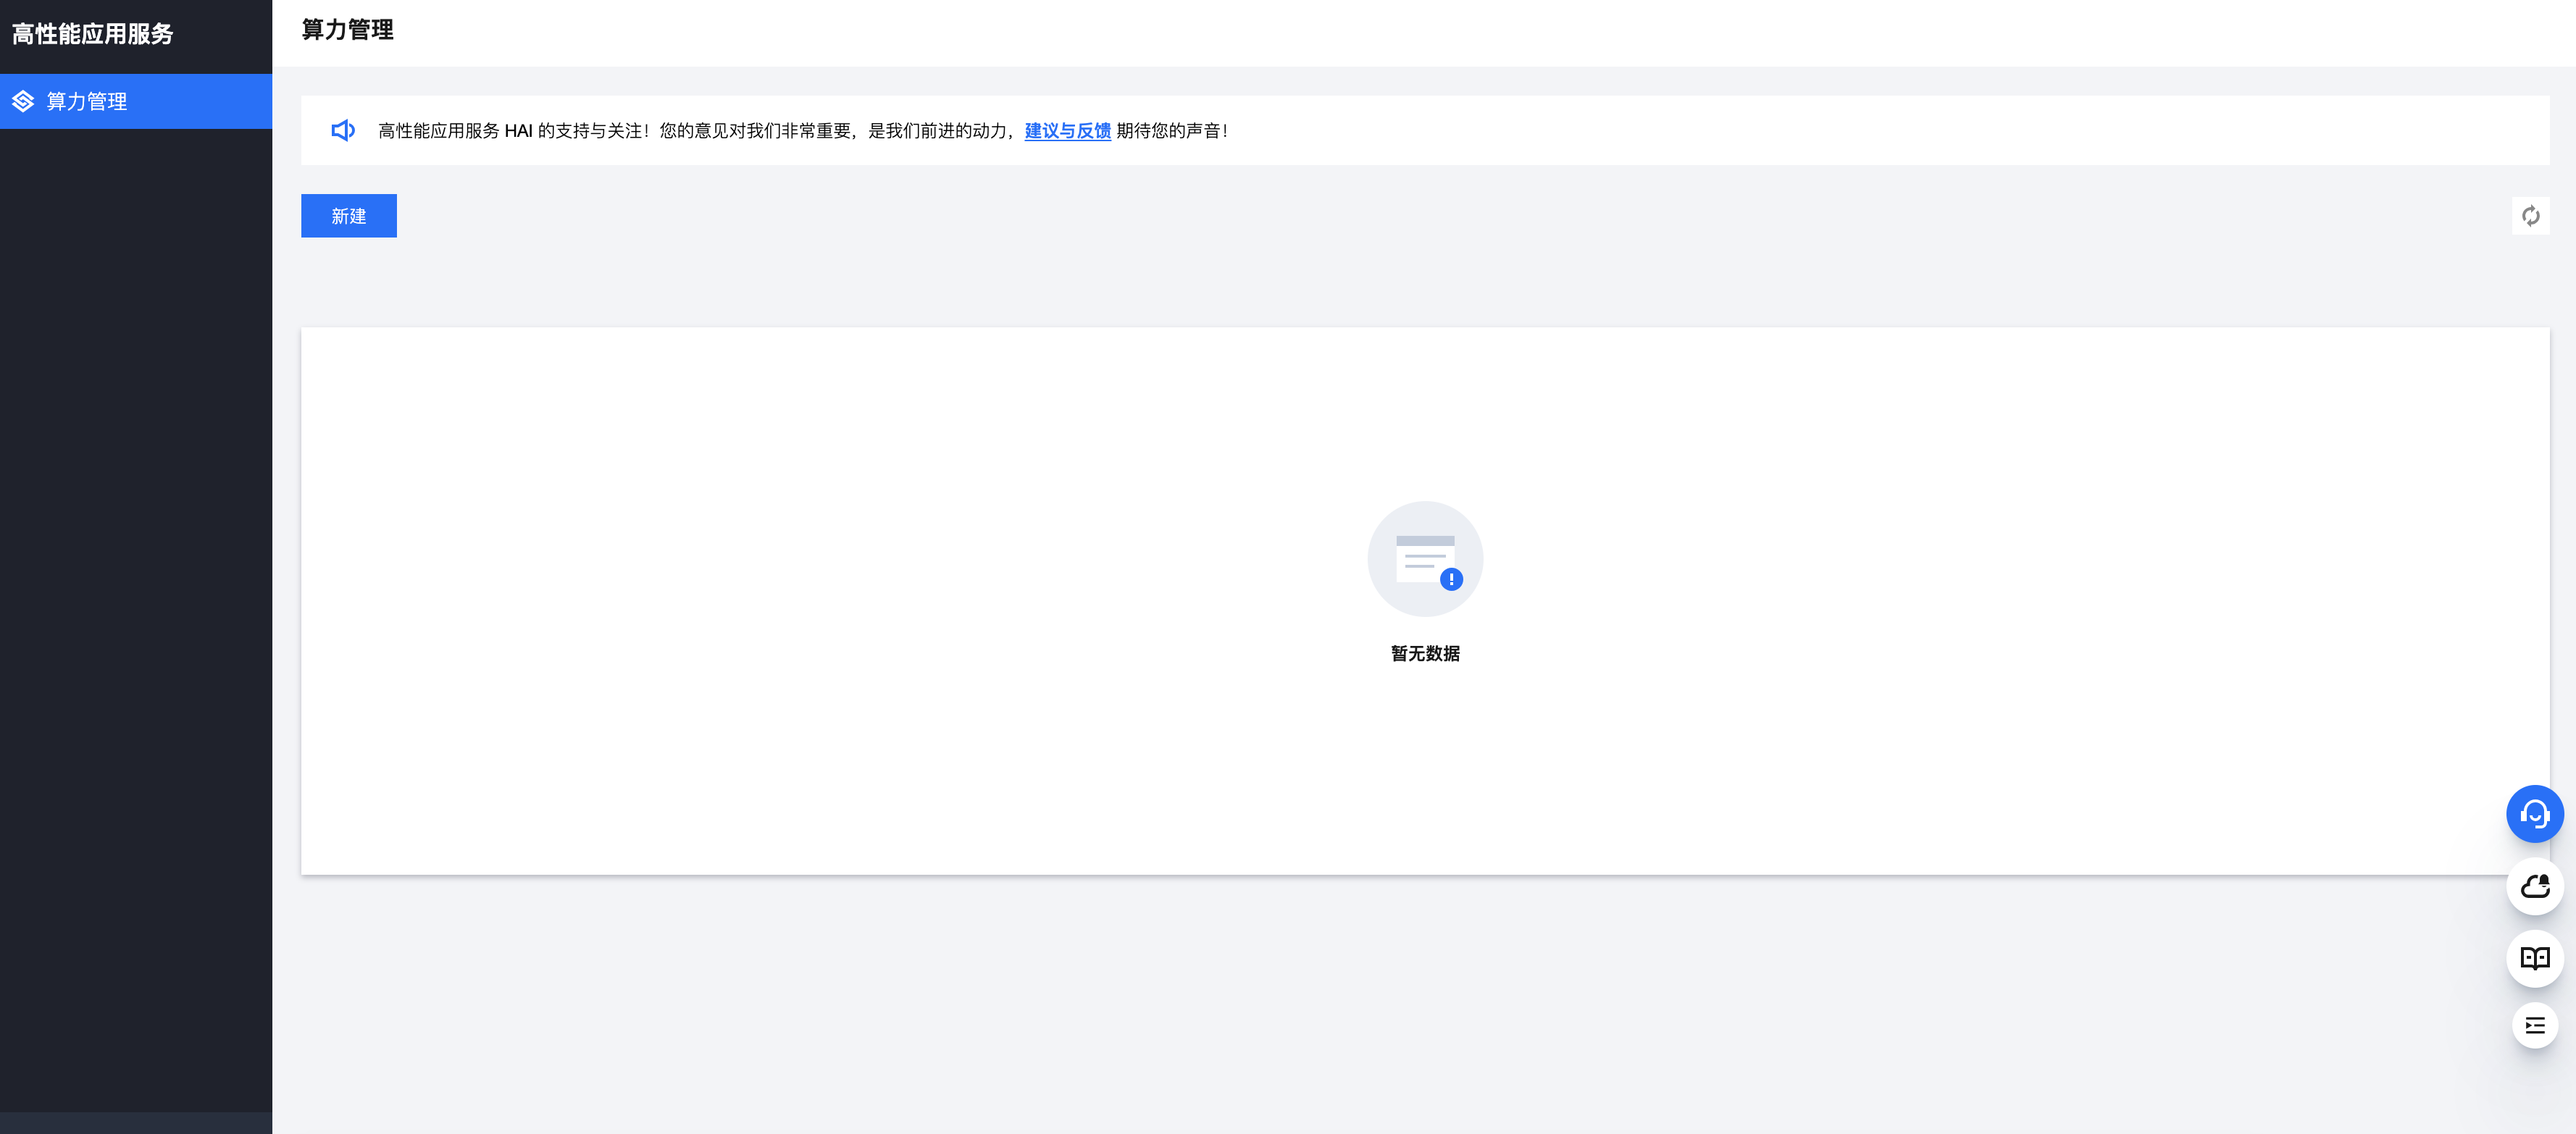Click the collapse menu list icon

point(2534,1025)
